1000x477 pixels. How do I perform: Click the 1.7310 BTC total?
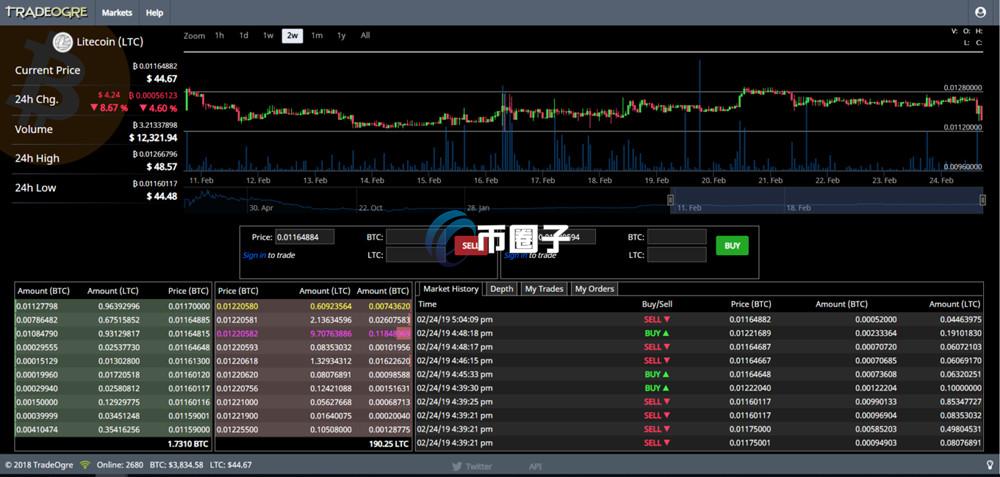point(186,443)
